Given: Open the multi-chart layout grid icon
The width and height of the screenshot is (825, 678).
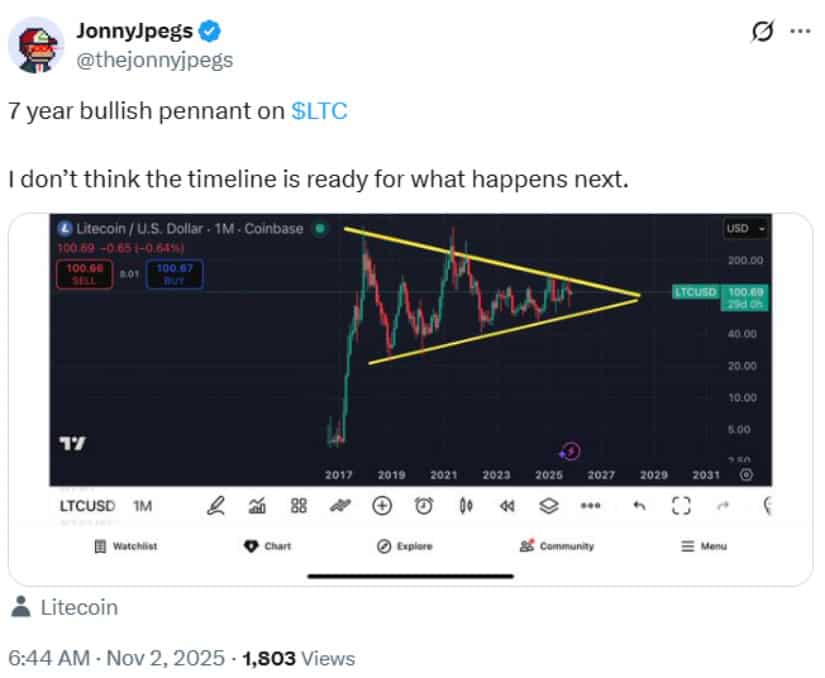Looking at the screenshot, I should click(297, 507).
